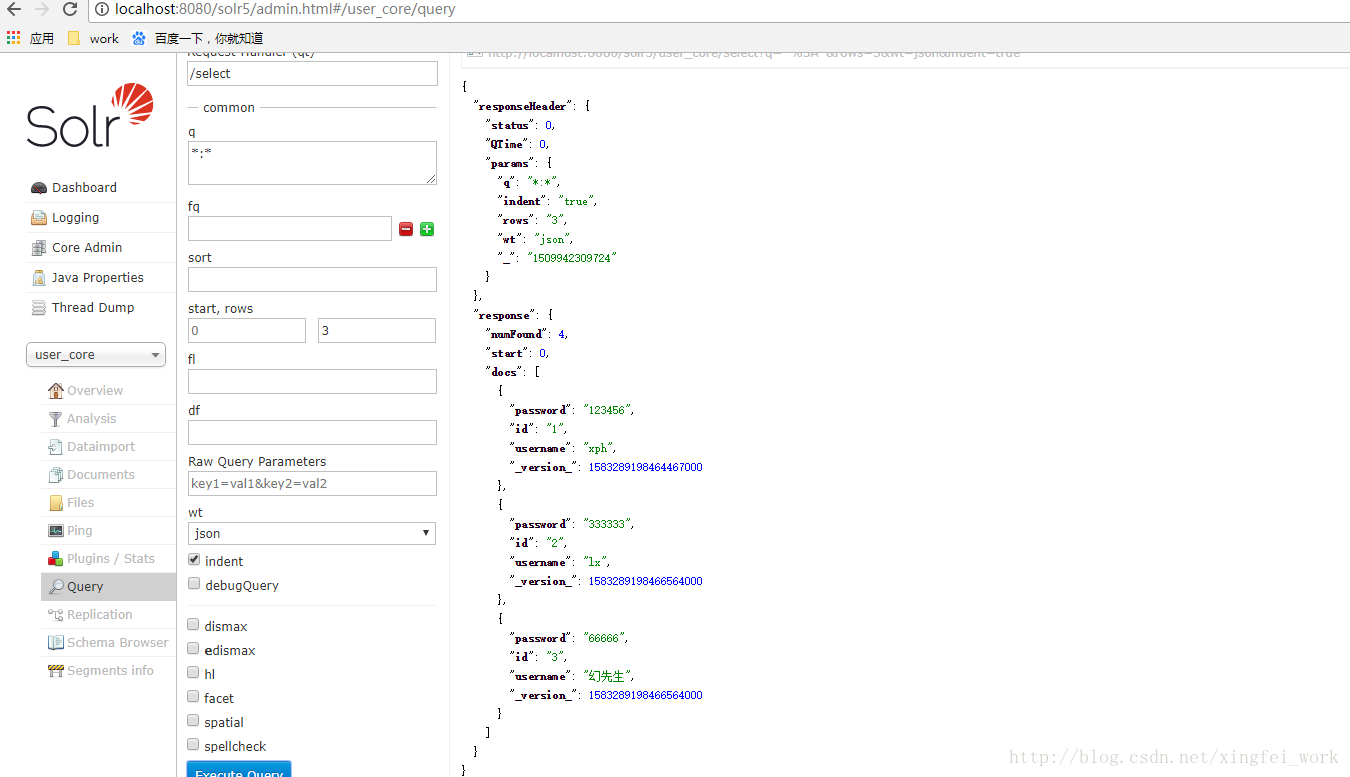1350x777 pixels.
Task: Click the Execute Query button
Action: [239, 769]
